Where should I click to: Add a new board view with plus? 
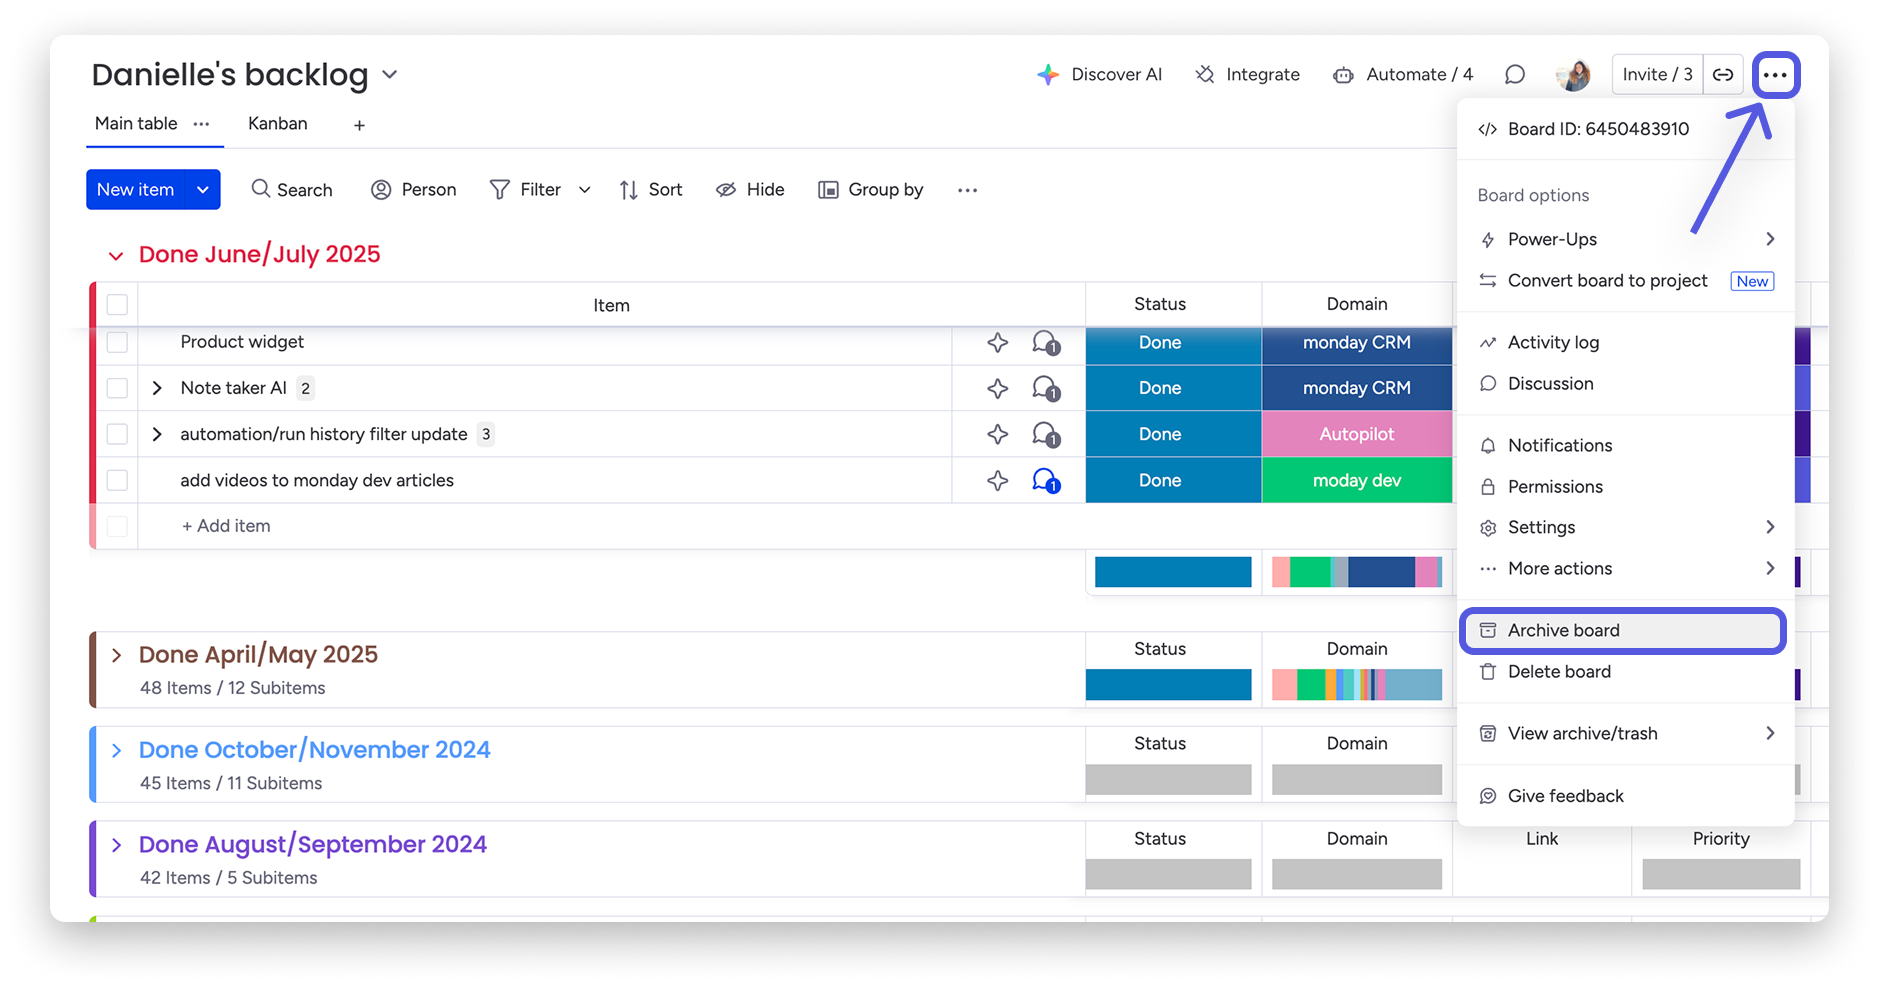point(359,125)
